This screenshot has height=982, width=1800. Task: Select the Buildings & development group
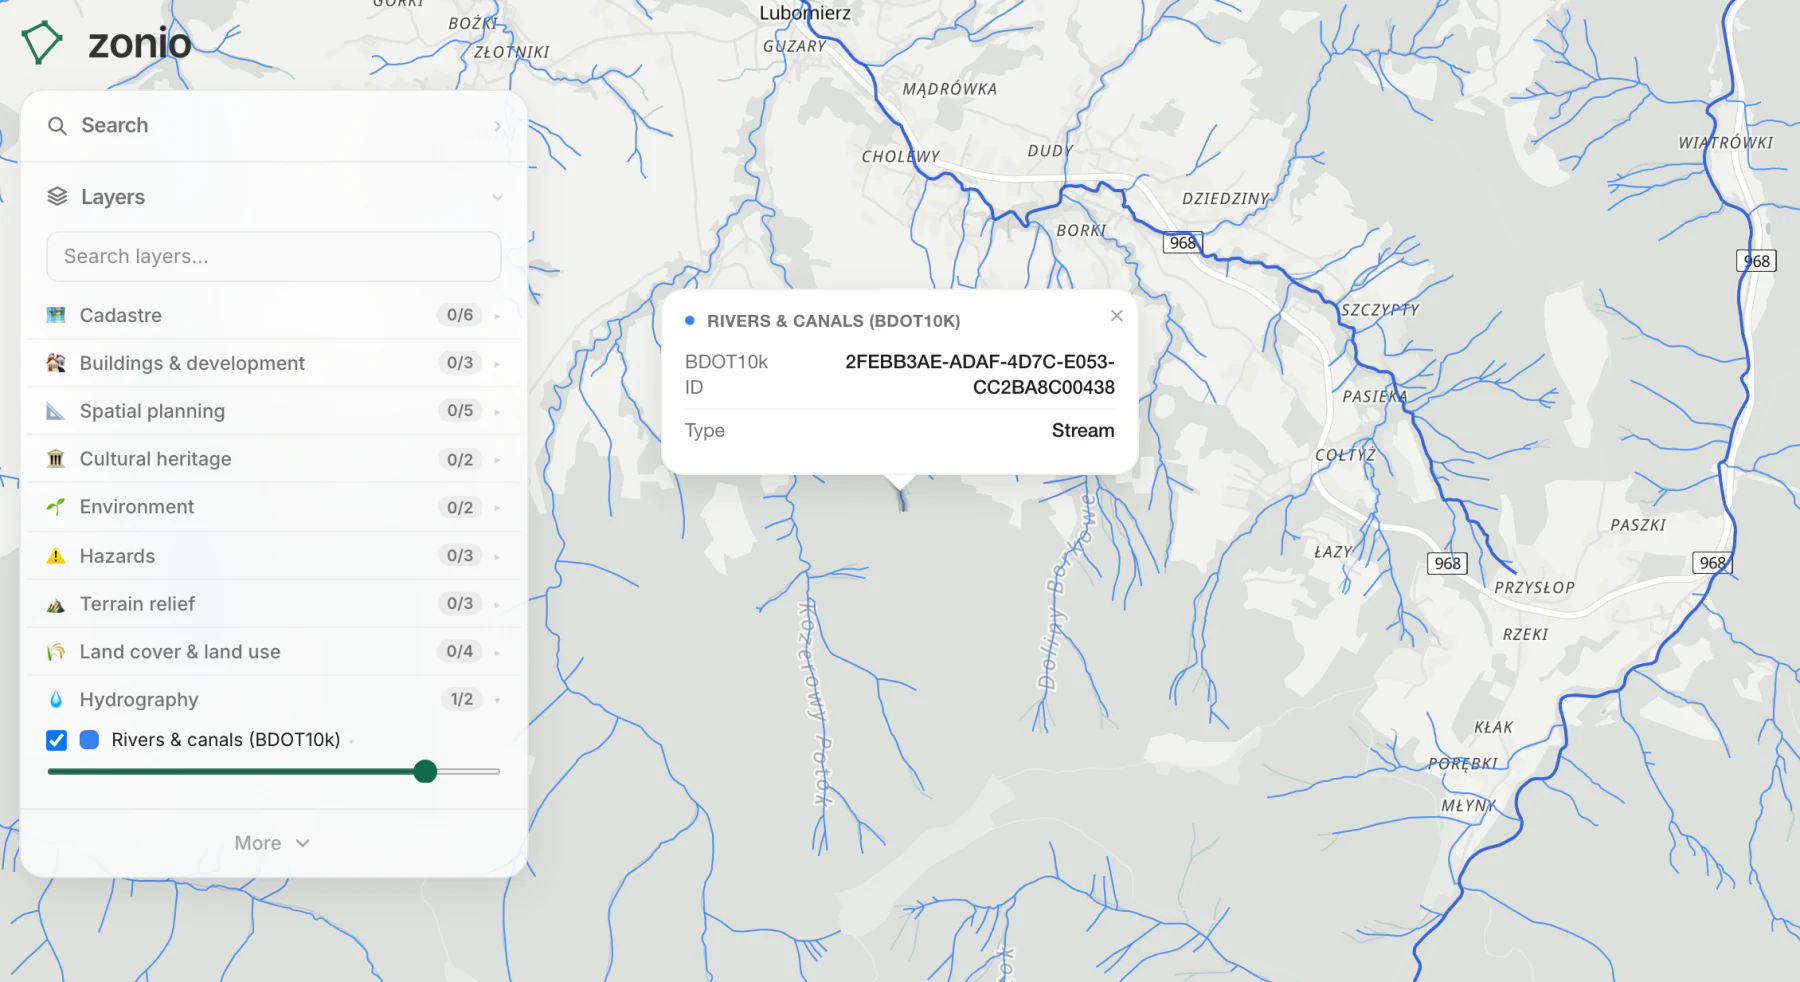point(274,363)
